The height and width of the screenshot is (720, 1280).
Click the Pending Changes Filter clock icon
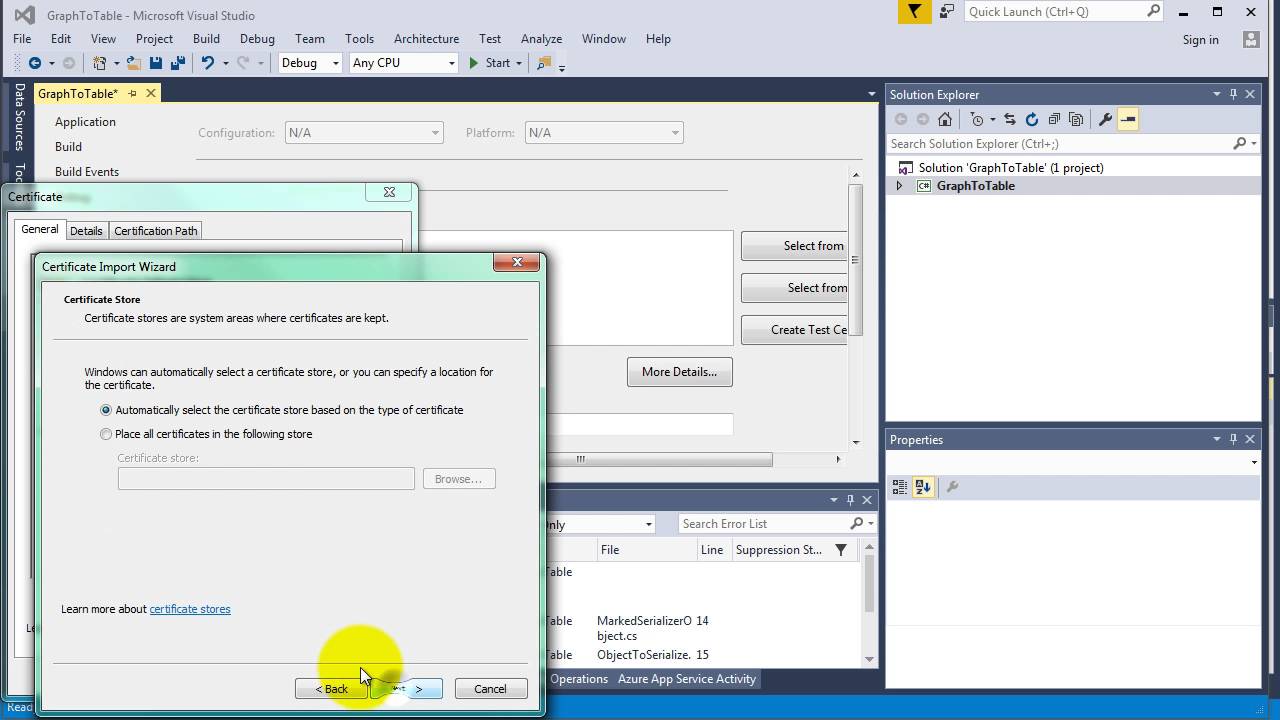(x=977, y=119)
